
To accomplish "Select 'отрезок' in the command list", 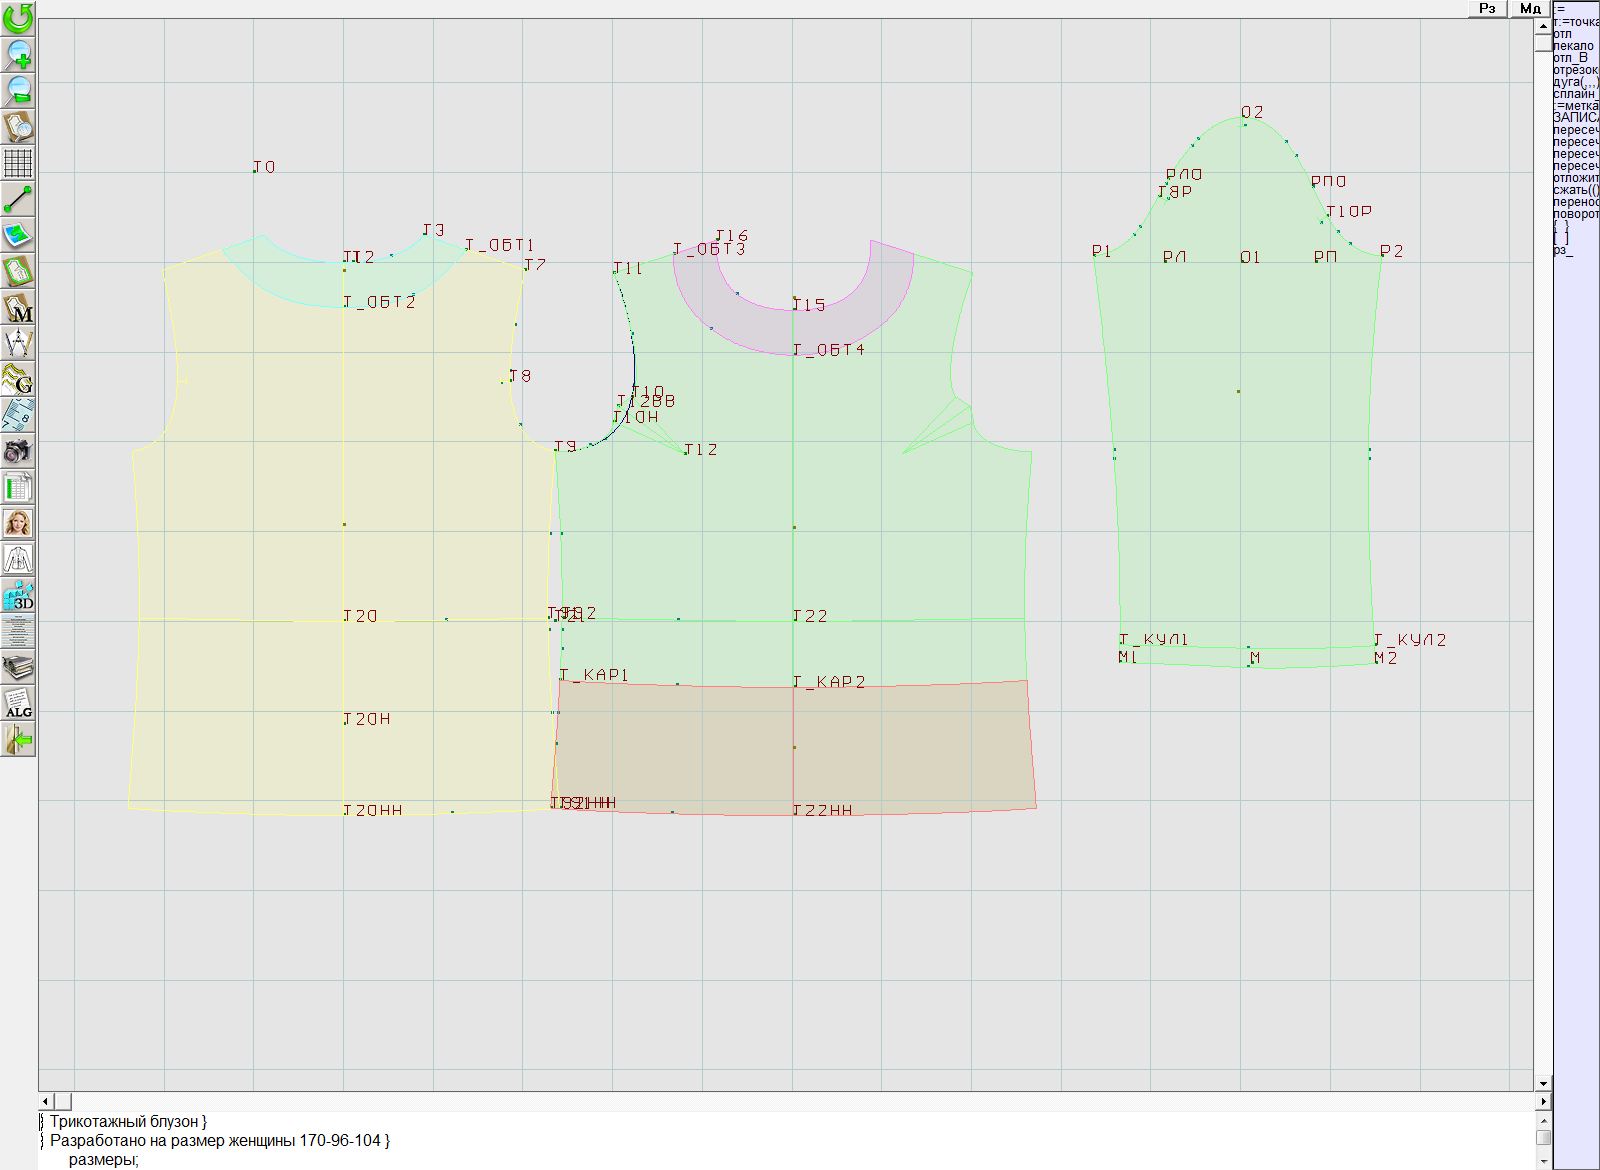I will [x=1576, y=70].
